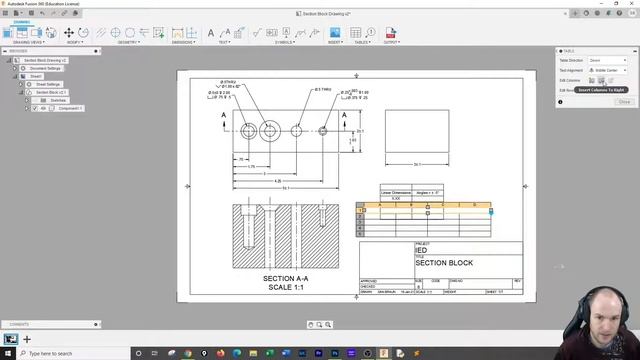Open Microsoft Edge from the taskbar
Image resolution: width=640 pixels, height=360 pixels.
pyautogui.click(x=237, y=353)
